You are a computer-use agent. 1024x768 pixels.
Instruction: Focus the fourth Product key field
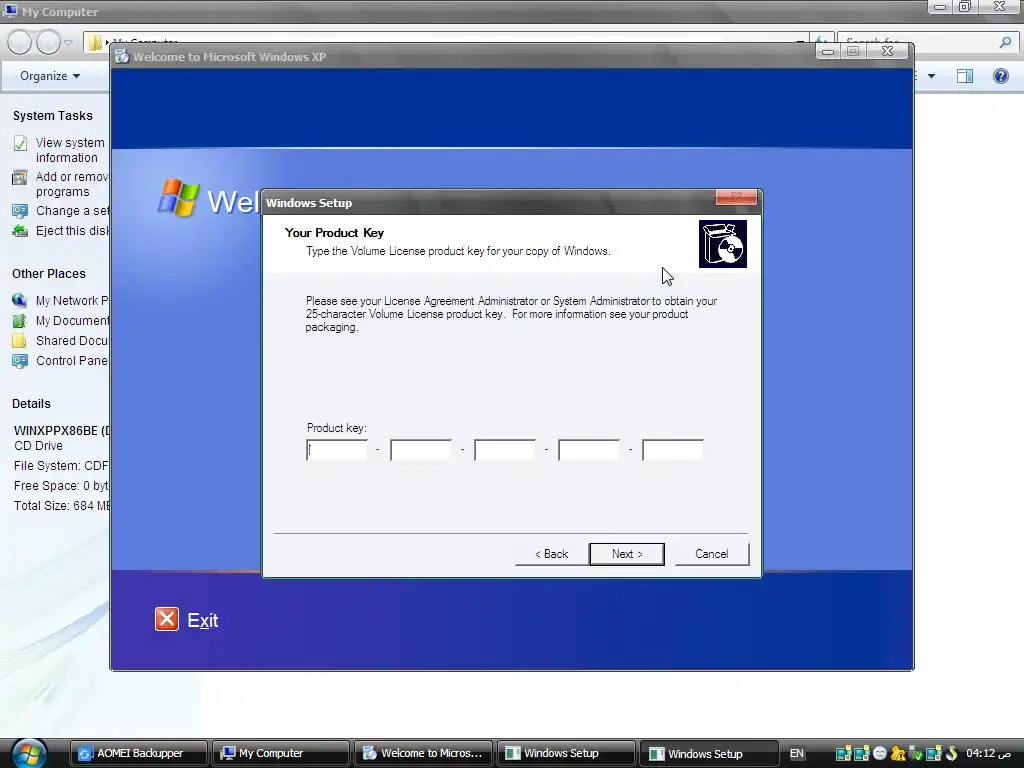[589, 450]
